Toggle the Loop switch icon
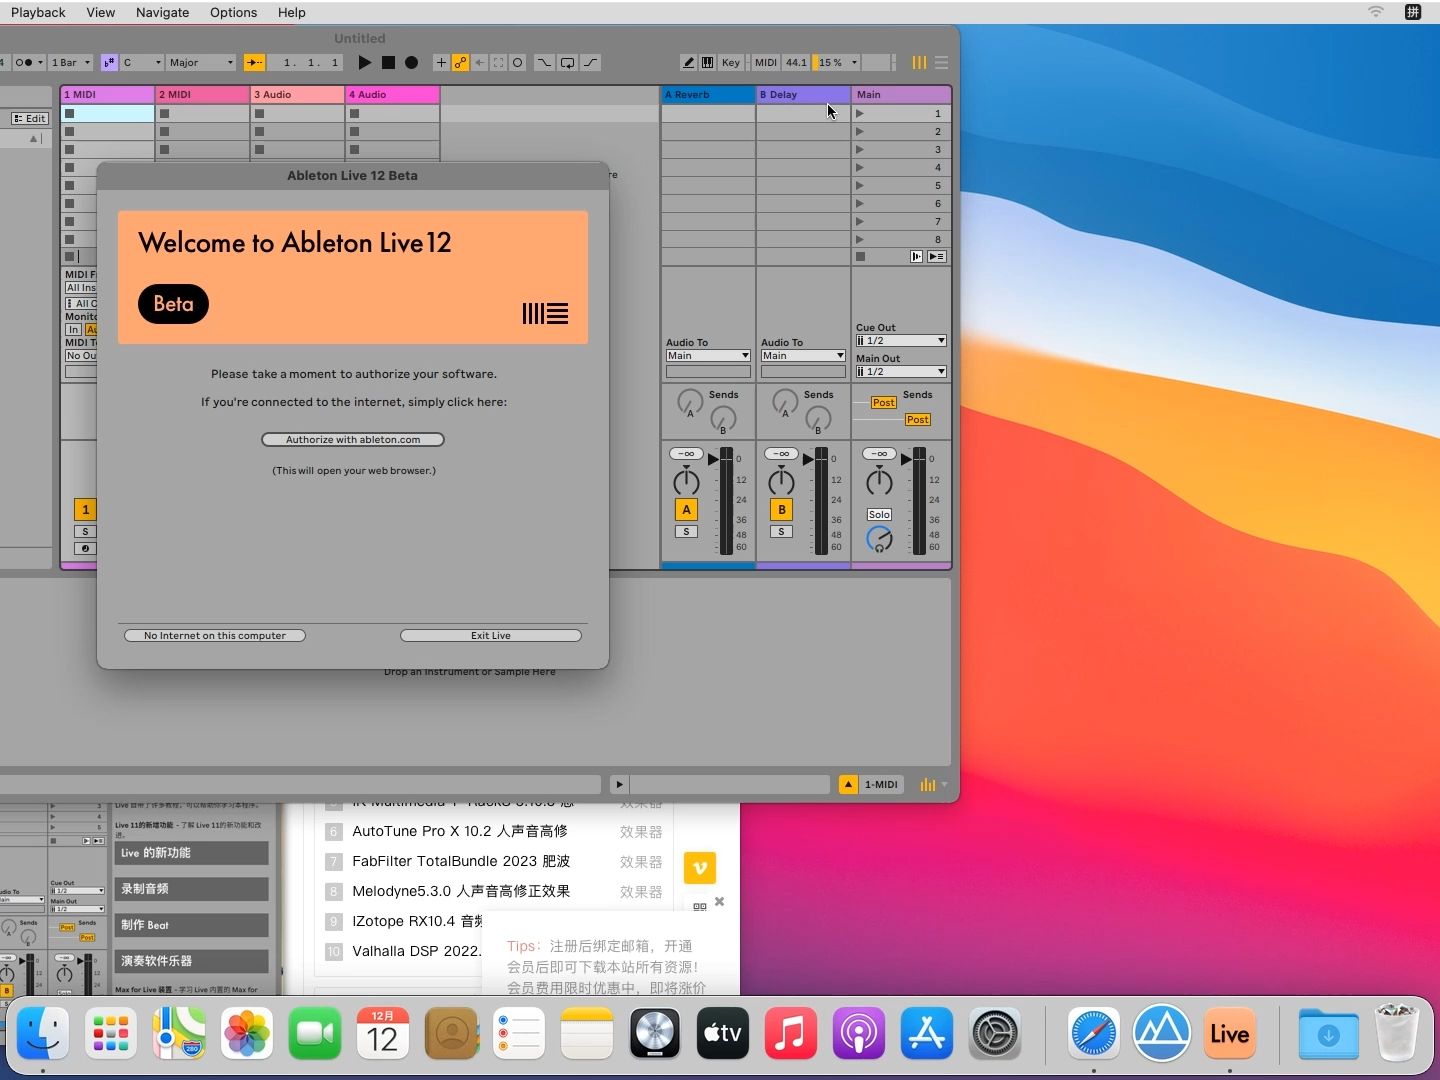Image resolution: width=1440 pixels, height=1080 pixels. pos(567,62)
